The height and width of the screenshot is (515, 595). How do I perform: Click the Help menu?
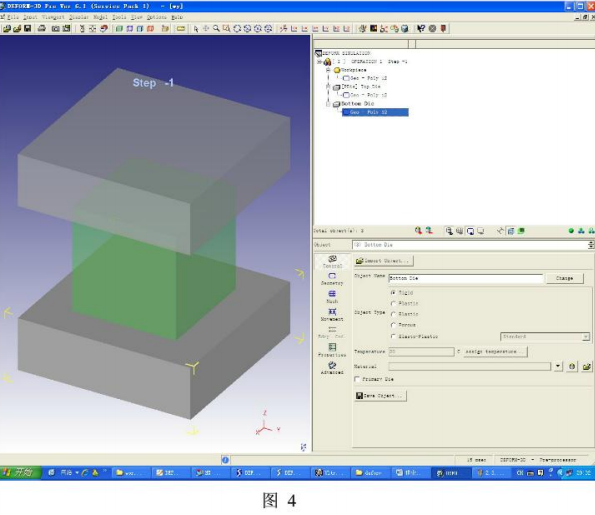[x=177, y=17]
